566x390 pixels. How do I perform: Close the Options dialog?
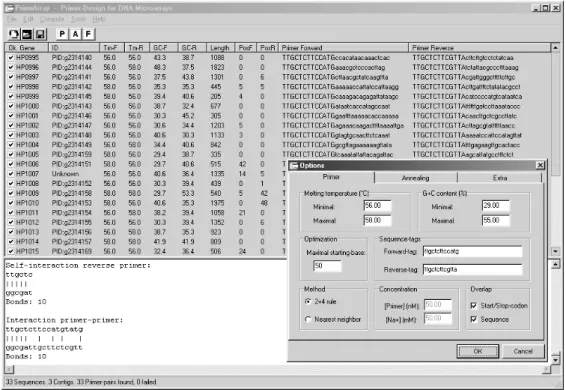point(540,165)
